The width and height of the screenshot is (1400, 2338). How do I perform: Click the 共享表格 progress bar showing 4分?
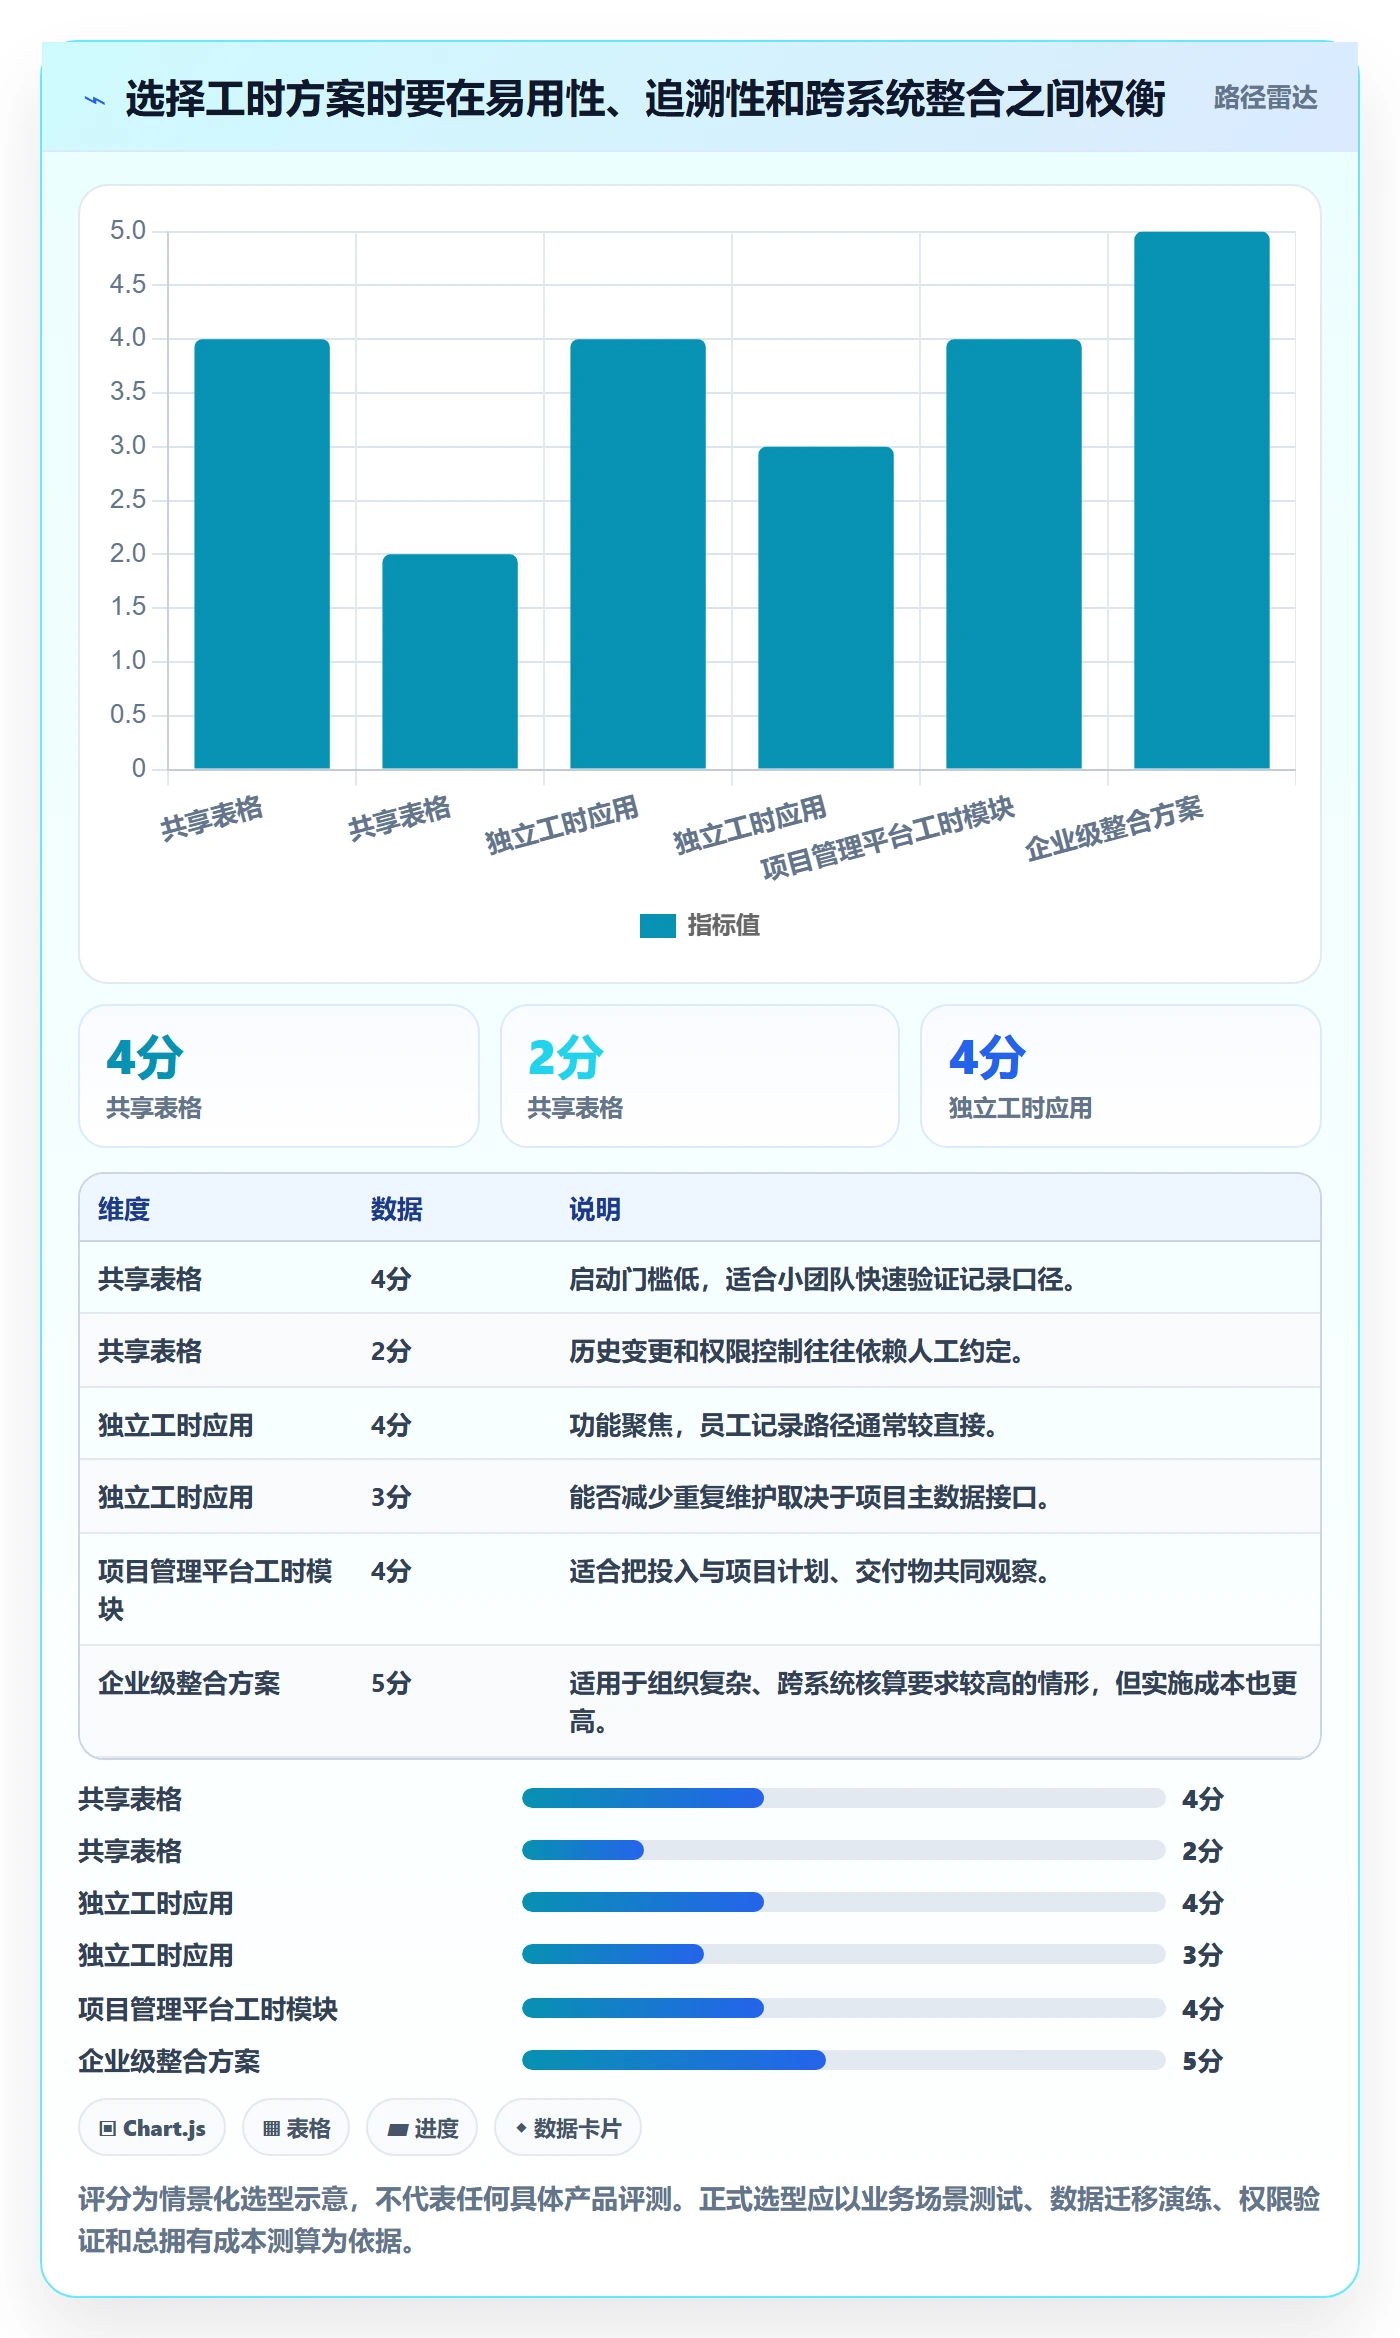point(843,1798)
